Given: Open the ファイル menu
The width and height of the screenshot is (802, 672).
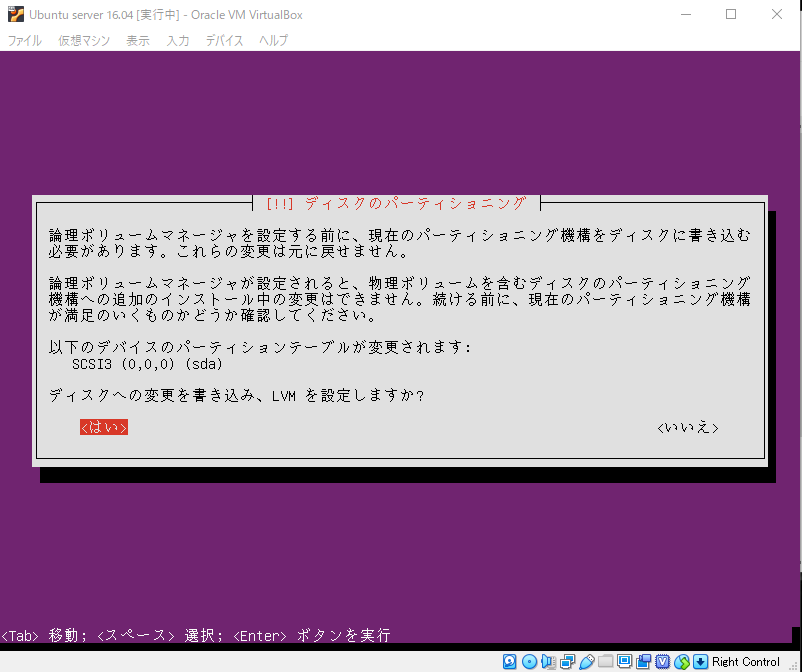Looking at the screenshot, I should coord(24,40).
